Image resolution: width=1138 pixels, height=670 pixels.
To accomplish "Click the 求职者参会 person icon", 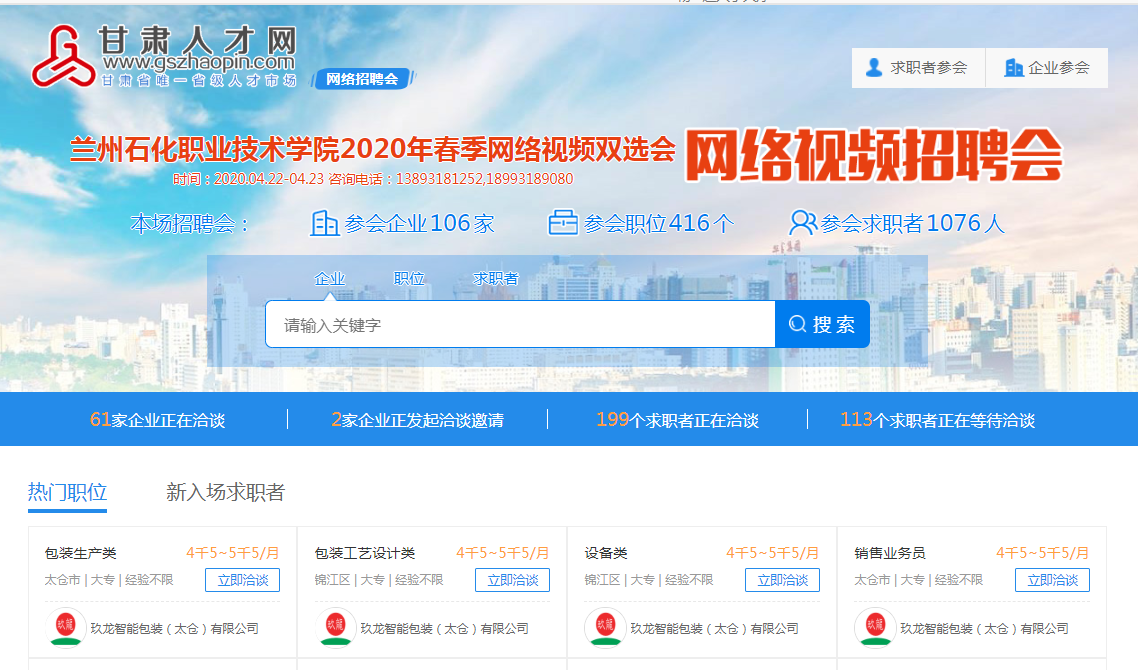I will pyautogui.click(x=875, y=68).
